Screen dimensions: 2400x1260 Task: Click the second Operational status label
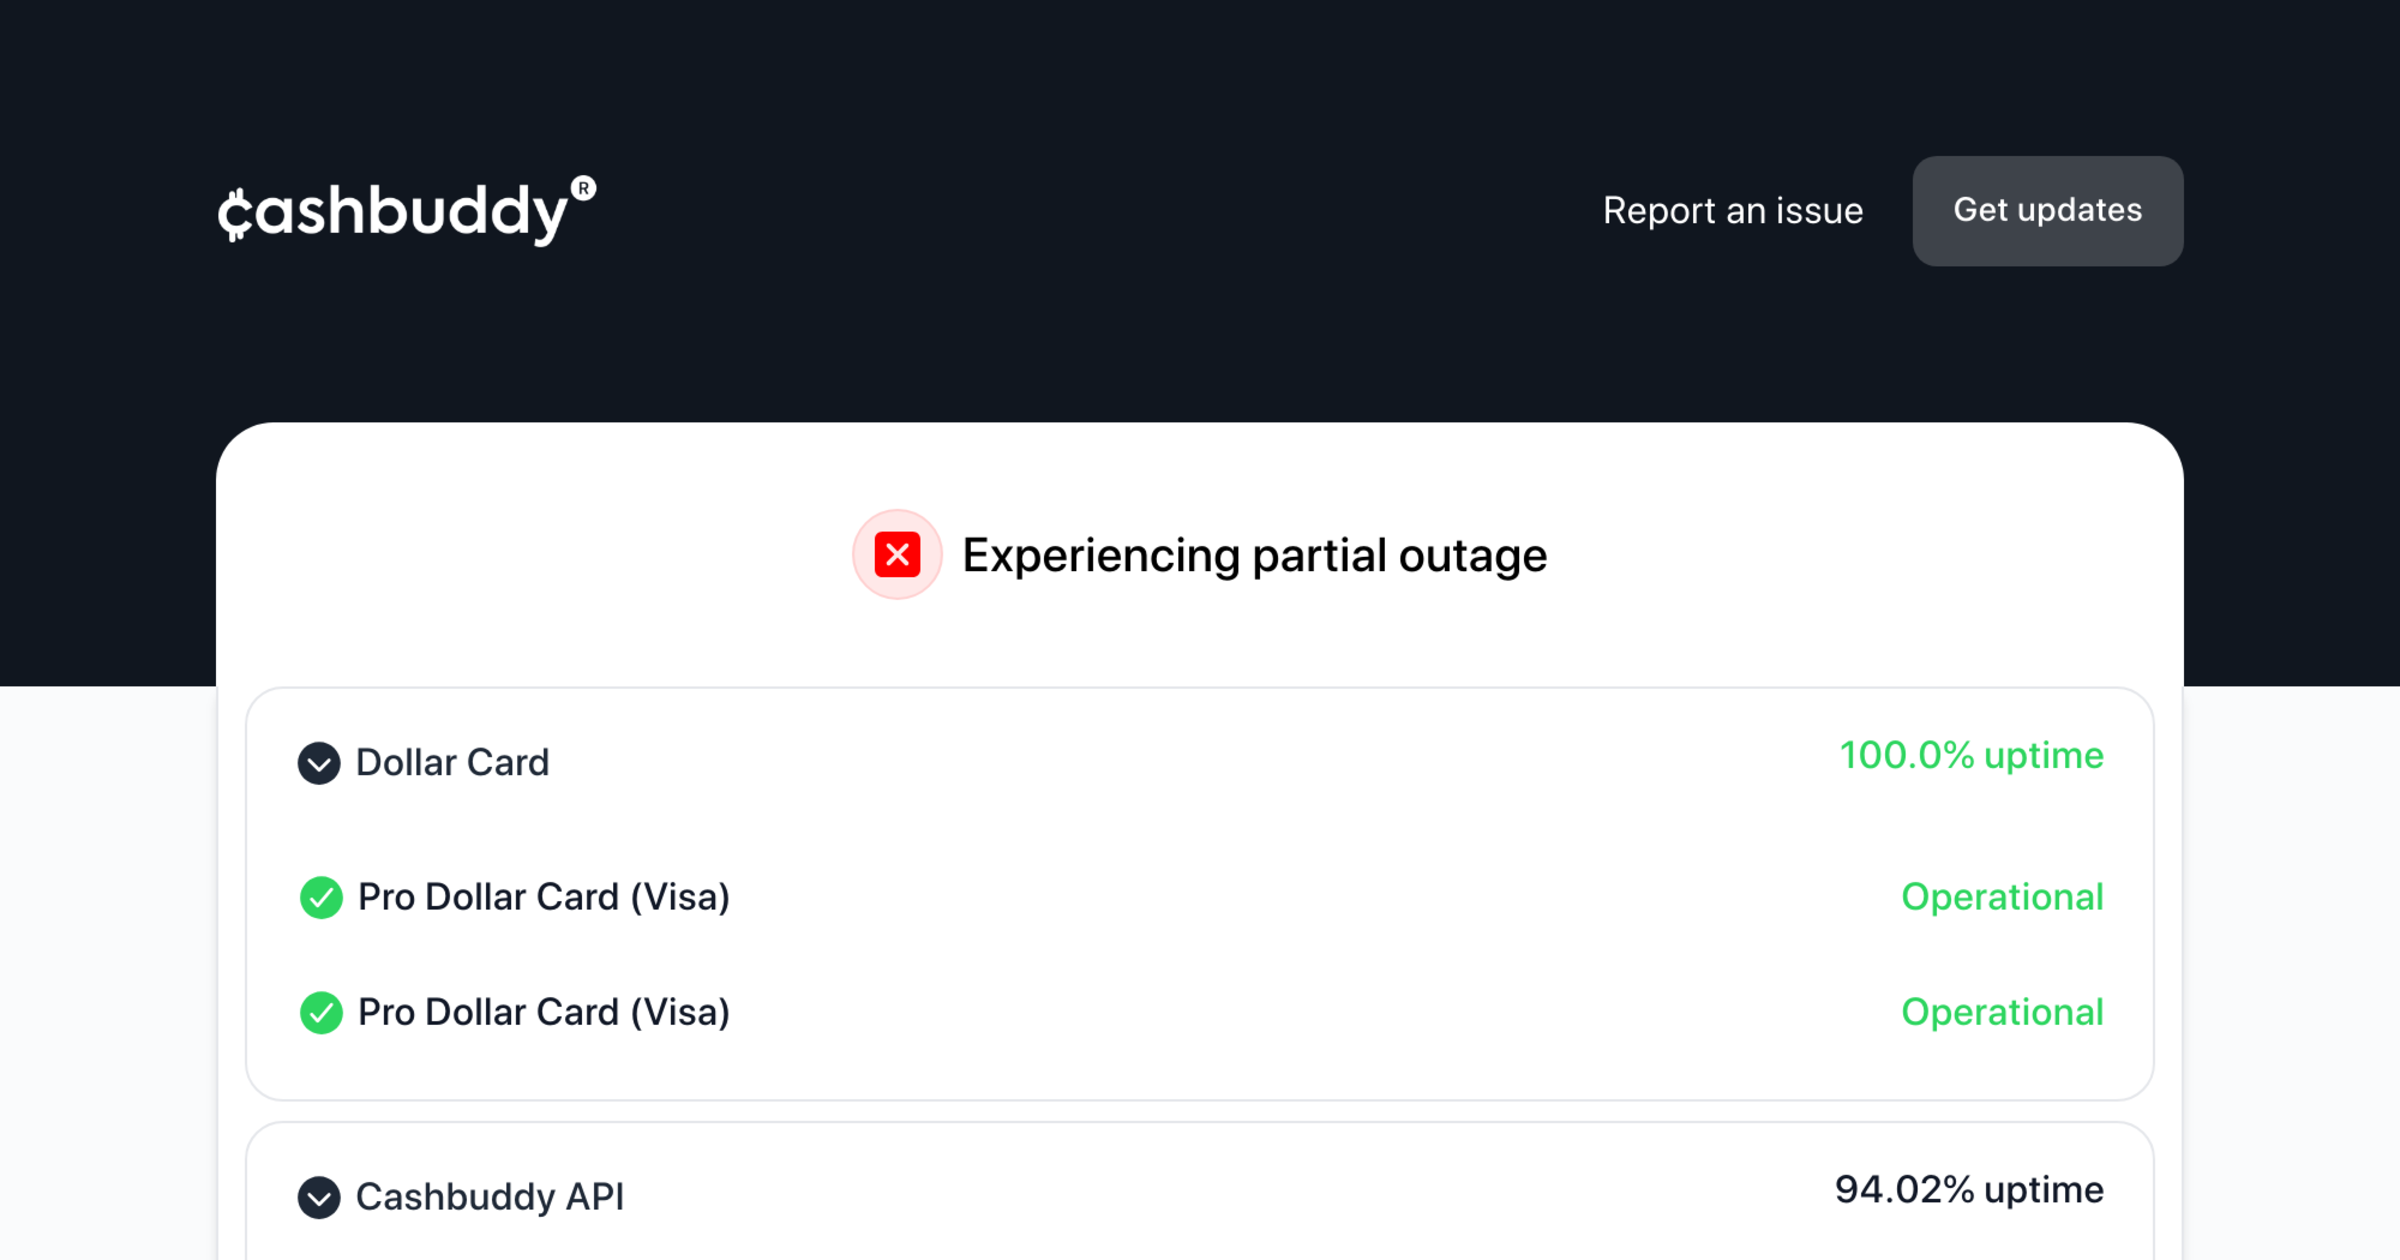(x=2002, y=1012)
